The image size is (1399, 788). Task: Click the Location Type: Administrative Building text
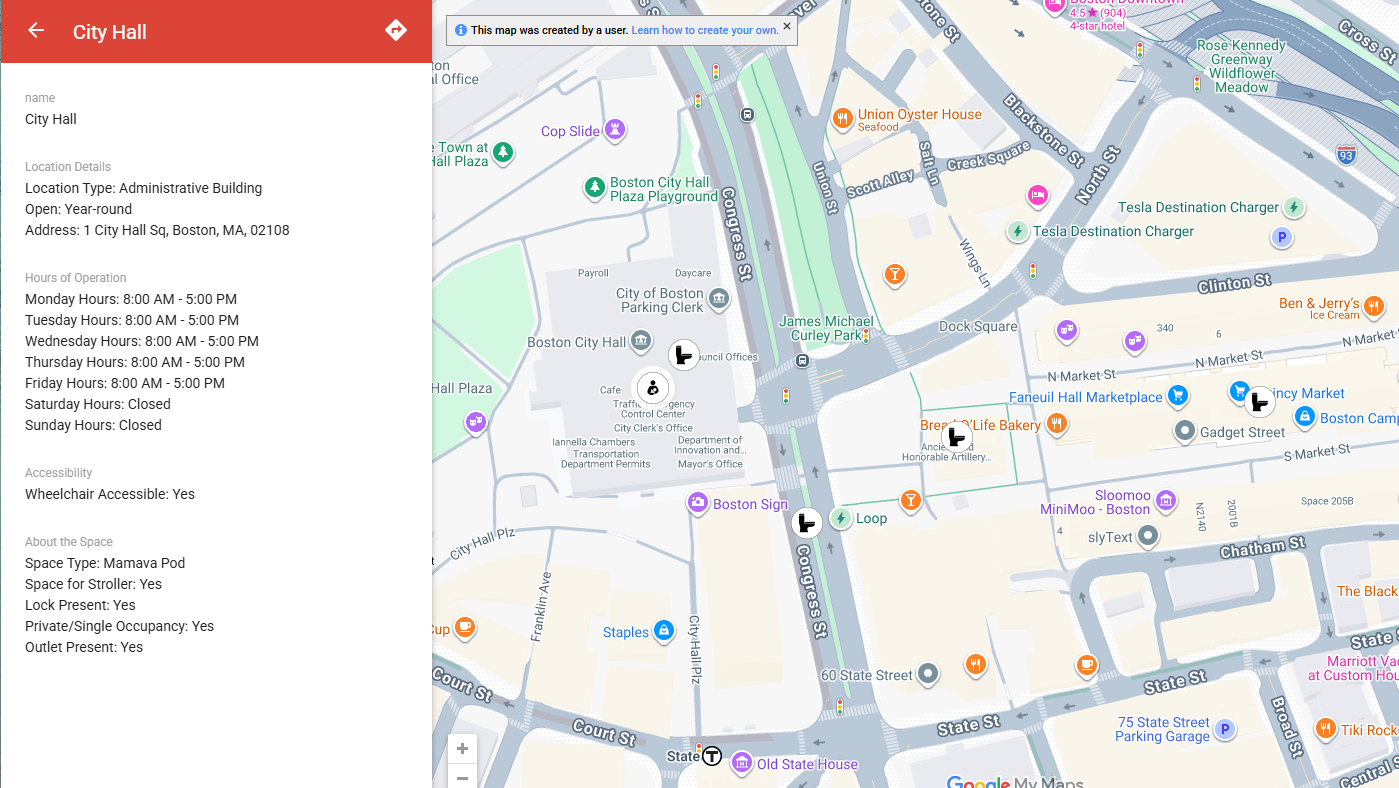point(144,188)
